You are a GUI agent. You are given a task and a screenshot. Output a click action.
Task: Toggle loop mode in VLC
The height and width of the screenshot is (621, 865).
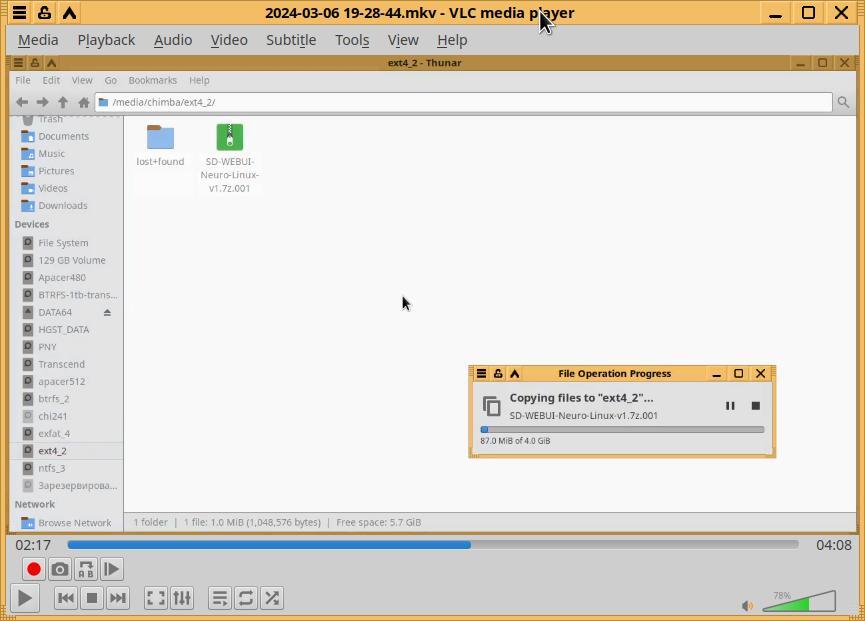(x=245, y=598)
